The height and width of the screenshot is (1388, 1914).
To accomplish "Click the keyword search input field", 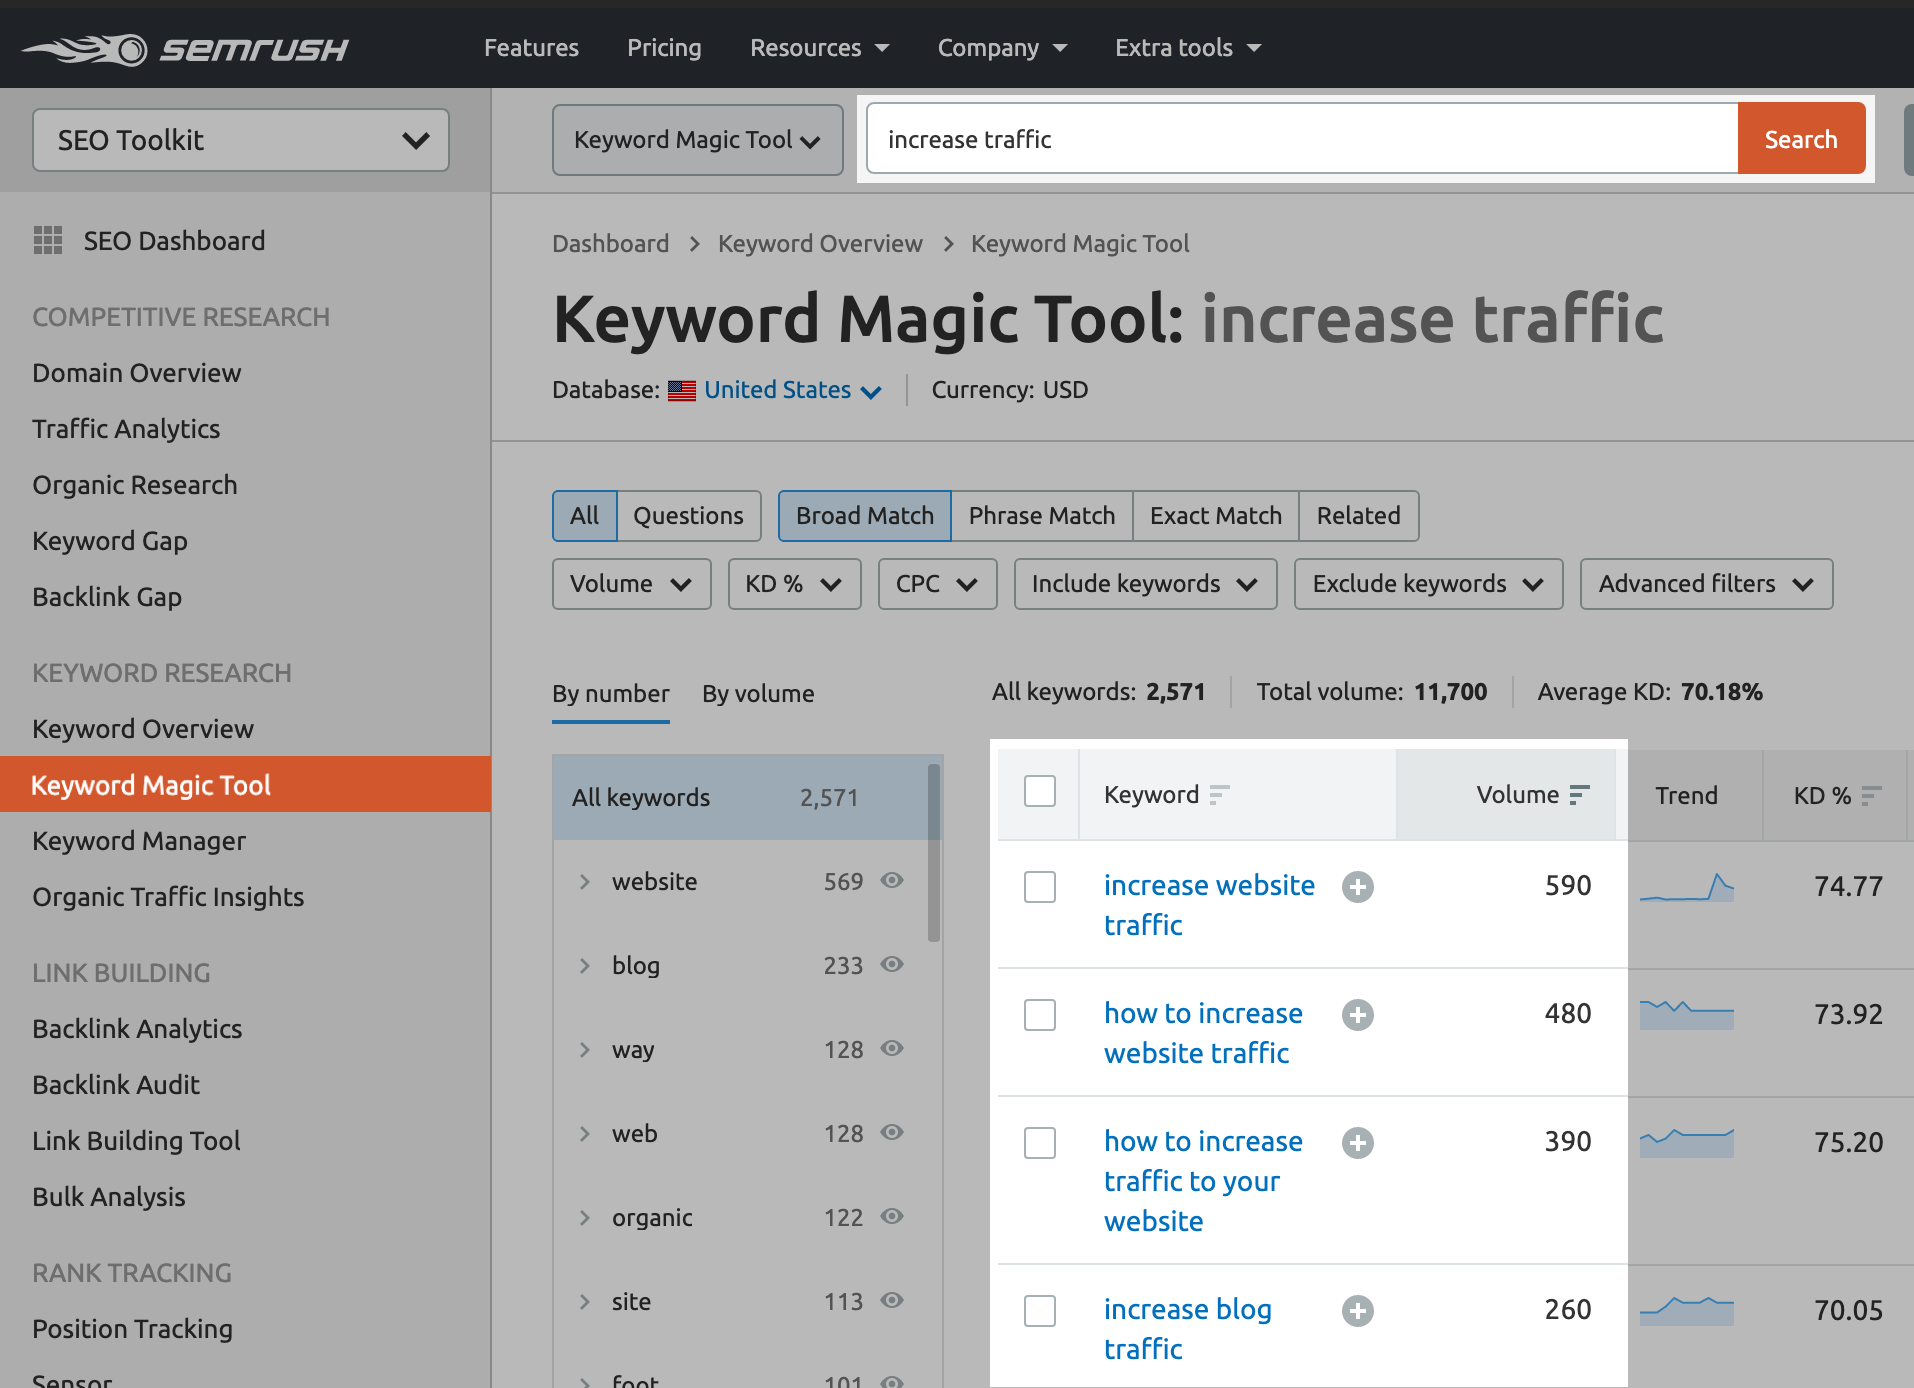I will (1302, 139).
